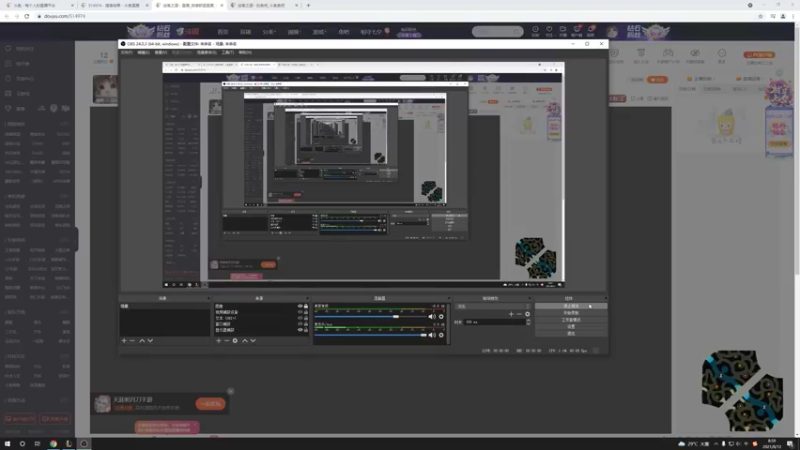Click the stop streaming button in Controls

571,306
